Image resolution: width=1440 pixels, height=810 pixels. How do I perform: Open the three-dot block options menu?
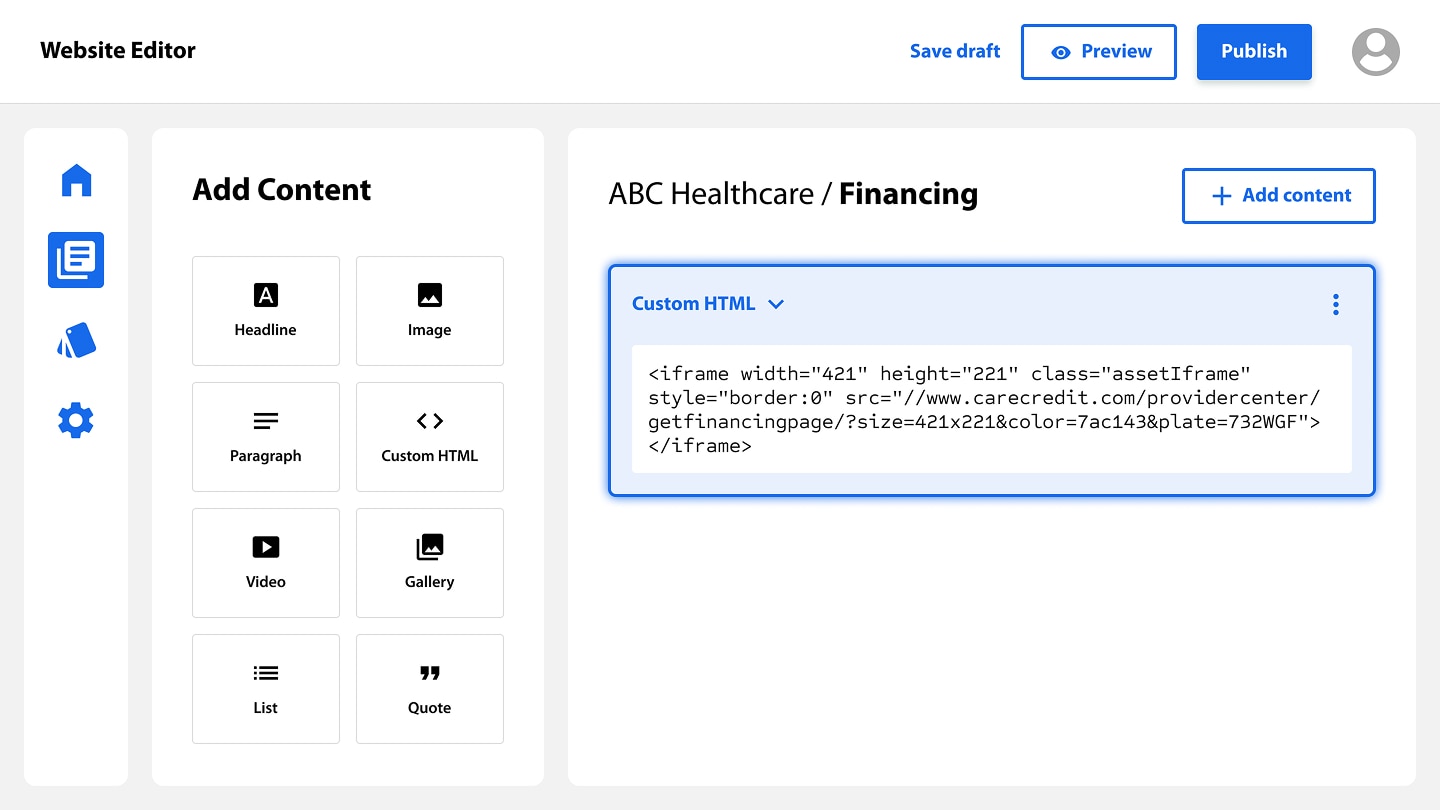coord(1335,304)
